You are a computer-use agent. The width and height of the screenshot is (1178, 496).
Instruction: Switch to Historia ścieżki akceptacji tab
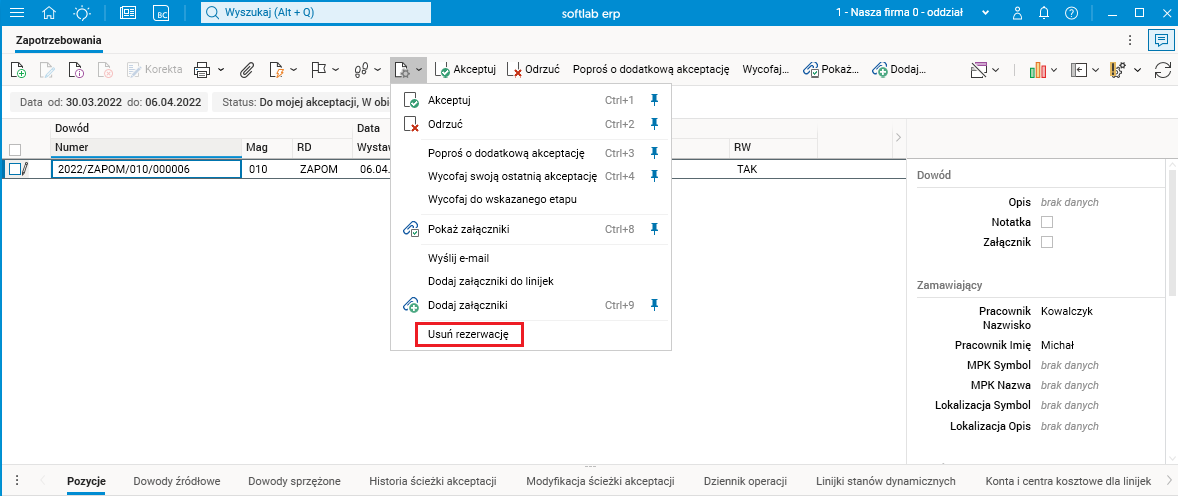coord(433,481)
